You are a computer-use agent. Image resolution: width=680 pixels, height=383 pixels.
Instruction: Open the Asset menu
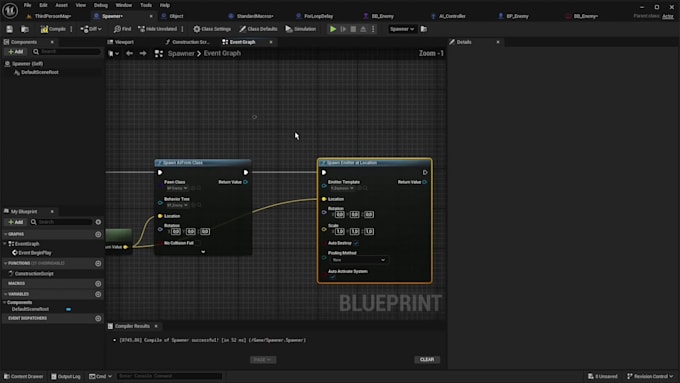[62, 5]
